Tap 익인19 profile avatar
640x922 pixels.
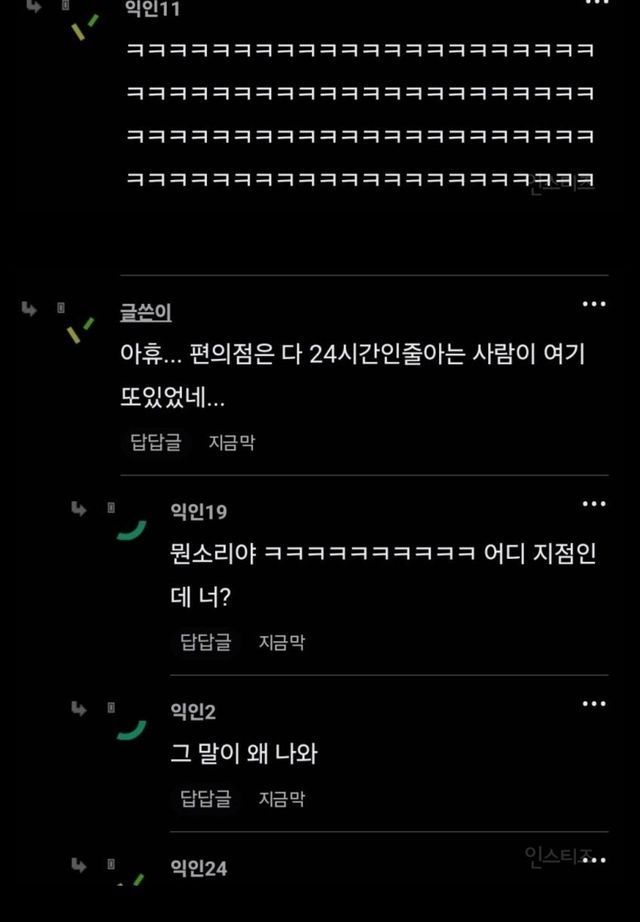[x=132, y=530]
